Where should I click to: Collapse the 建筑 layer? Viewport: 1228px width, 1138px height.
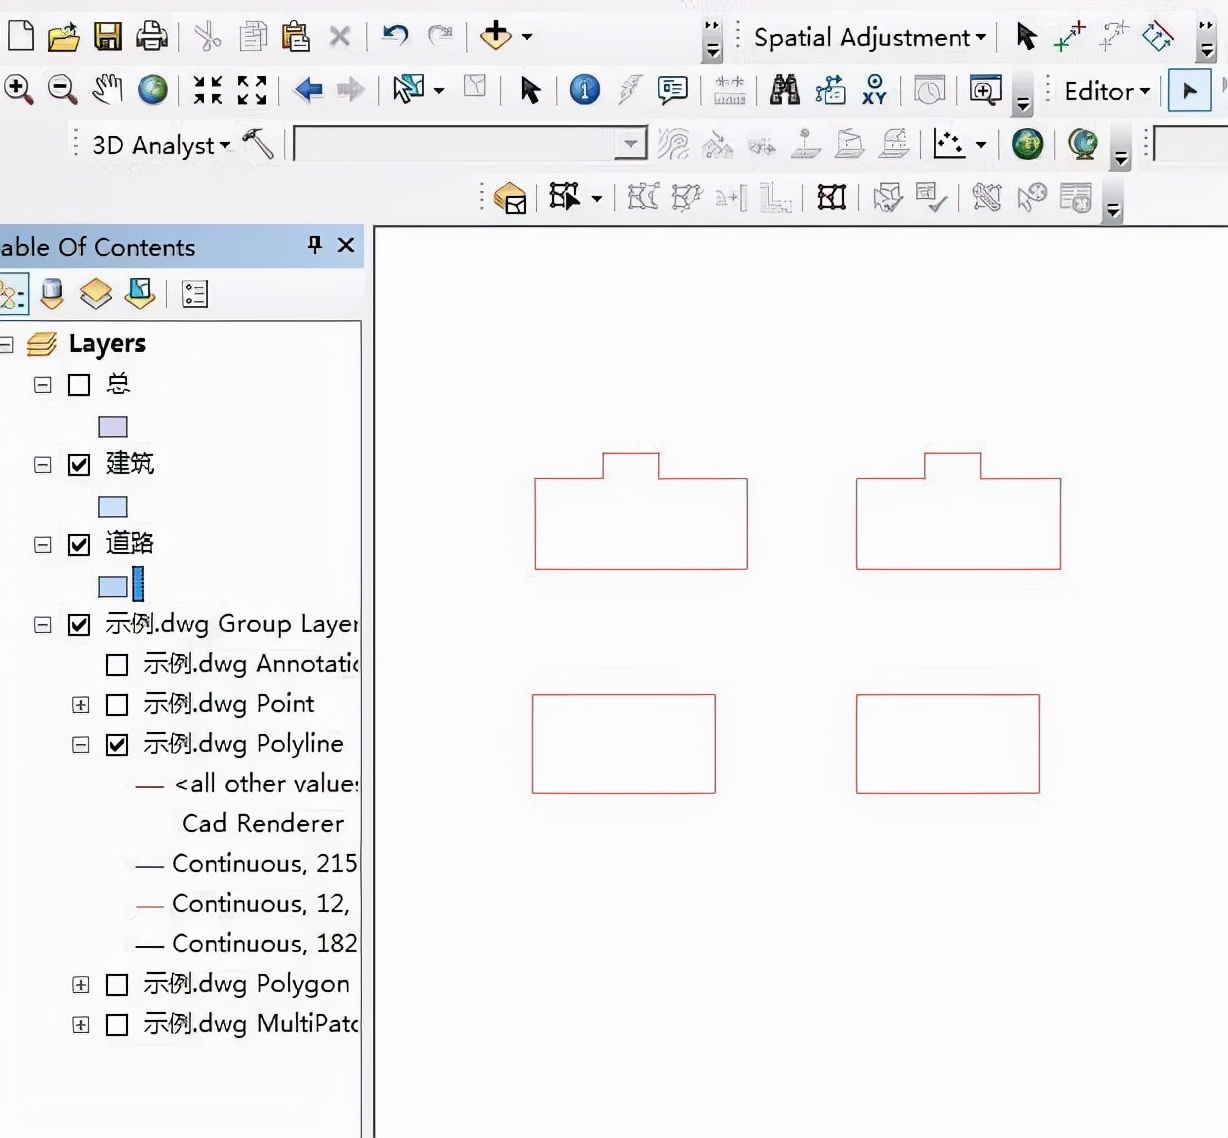[42, 465]
